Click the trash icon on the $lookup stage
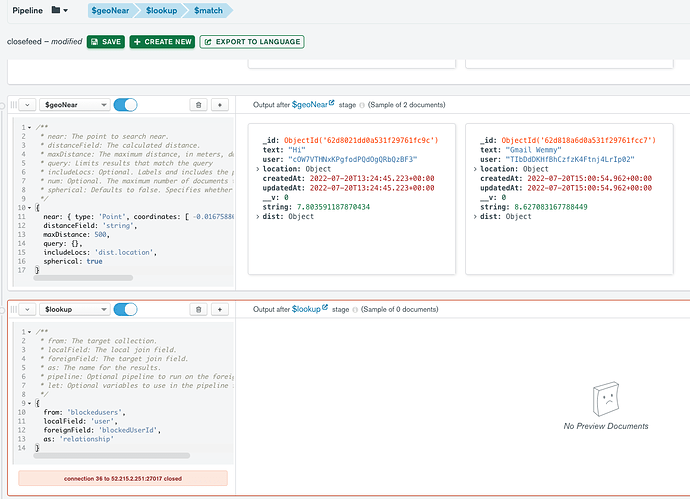The height and width of the screenshot is (499, 690). (x=198, y=310)
